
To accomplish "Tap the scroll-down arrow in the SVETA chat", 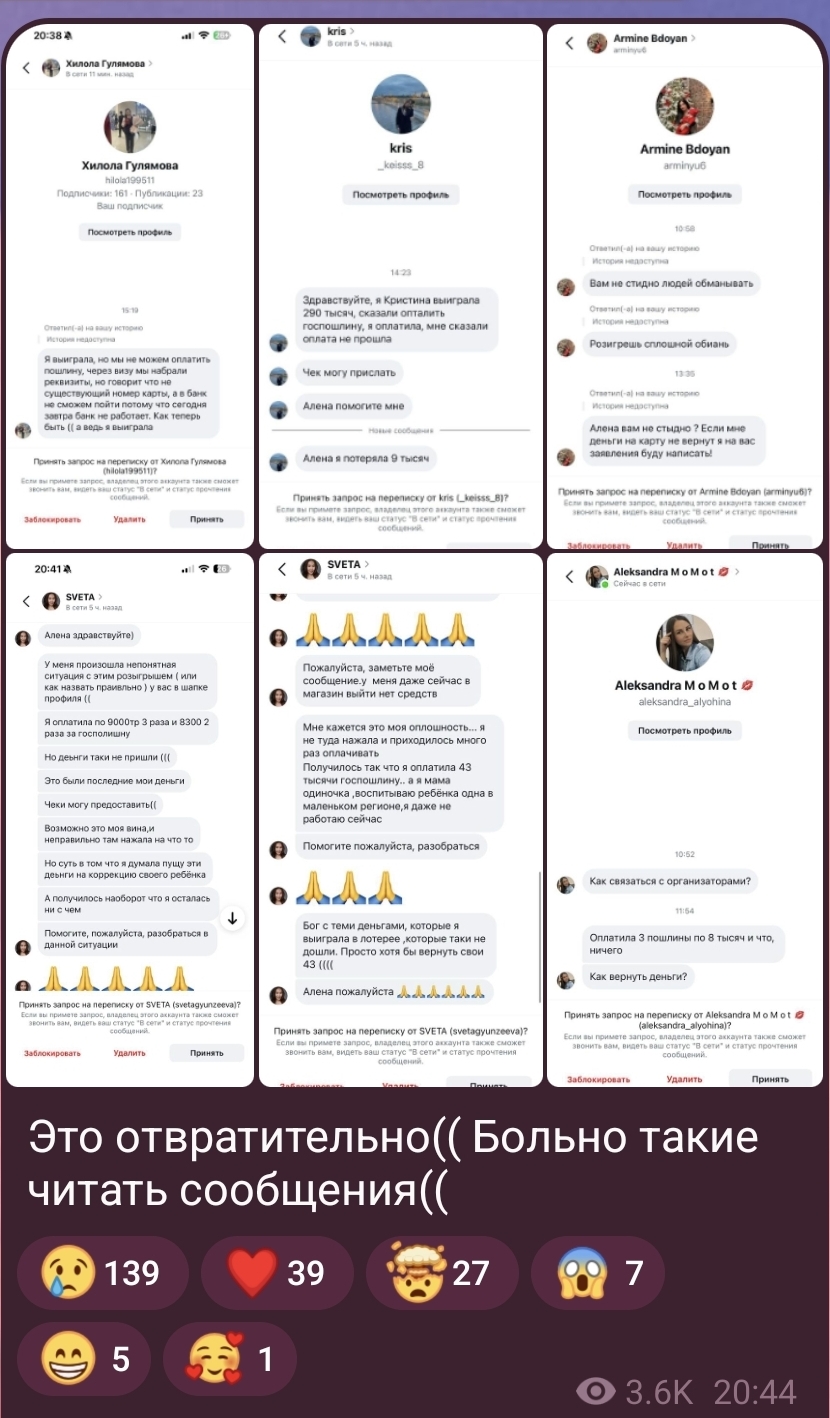I will (x=232, y=918).
